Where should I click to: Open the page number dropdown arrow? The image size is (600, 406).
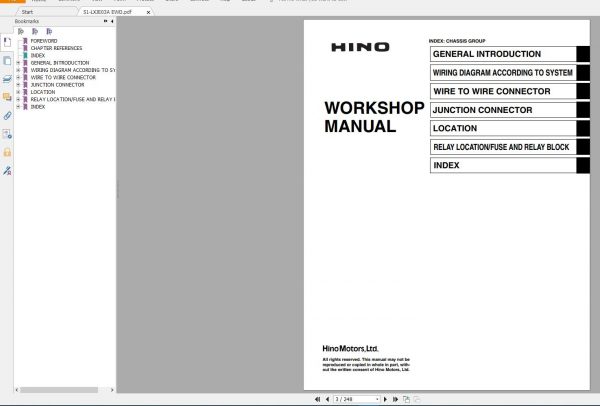tap(377, 399)
